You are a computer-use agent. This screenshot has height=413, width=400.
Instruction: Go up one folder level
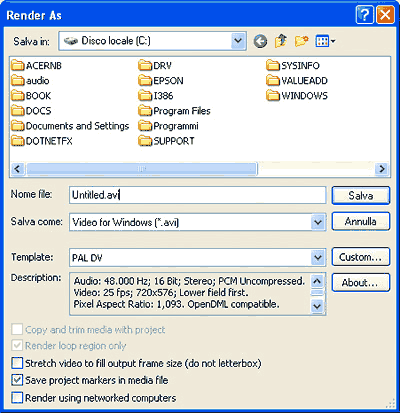pos(281,41)
